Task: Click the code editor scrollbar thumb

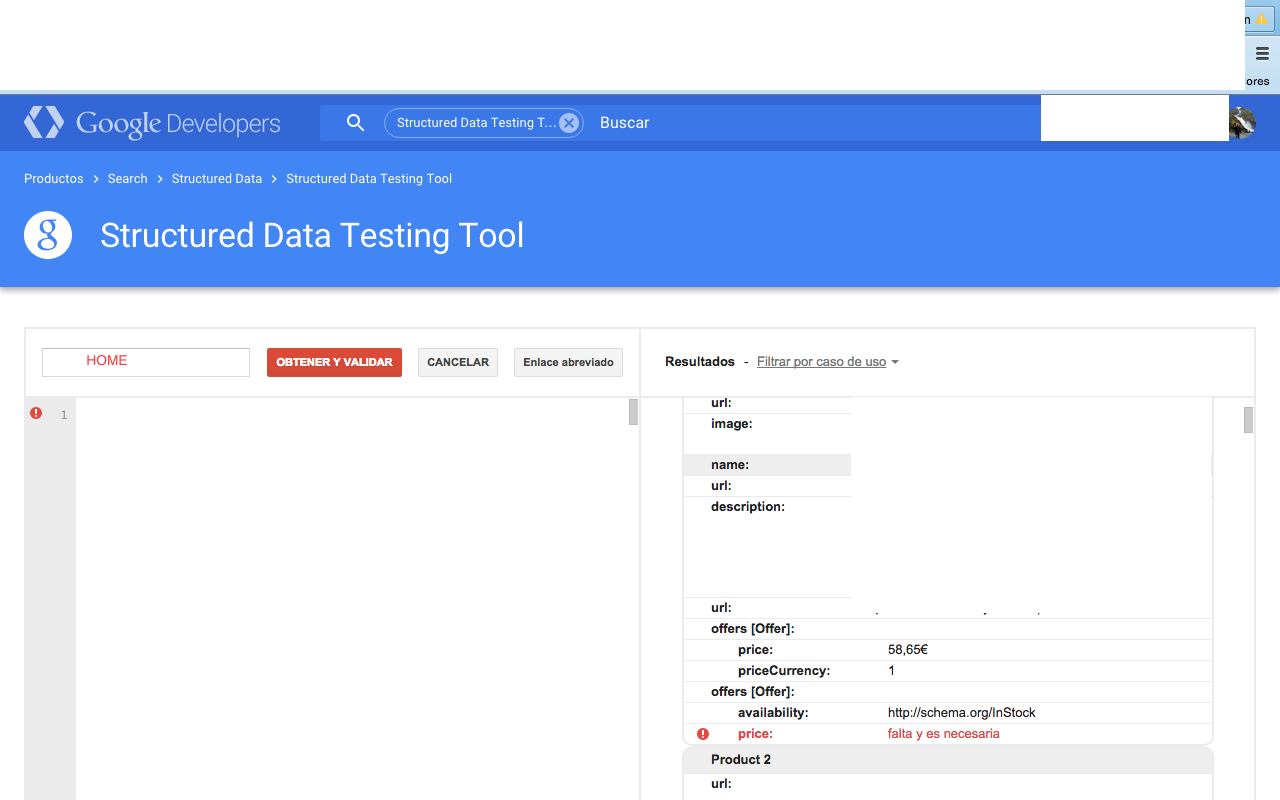Action: pos(633,412)
